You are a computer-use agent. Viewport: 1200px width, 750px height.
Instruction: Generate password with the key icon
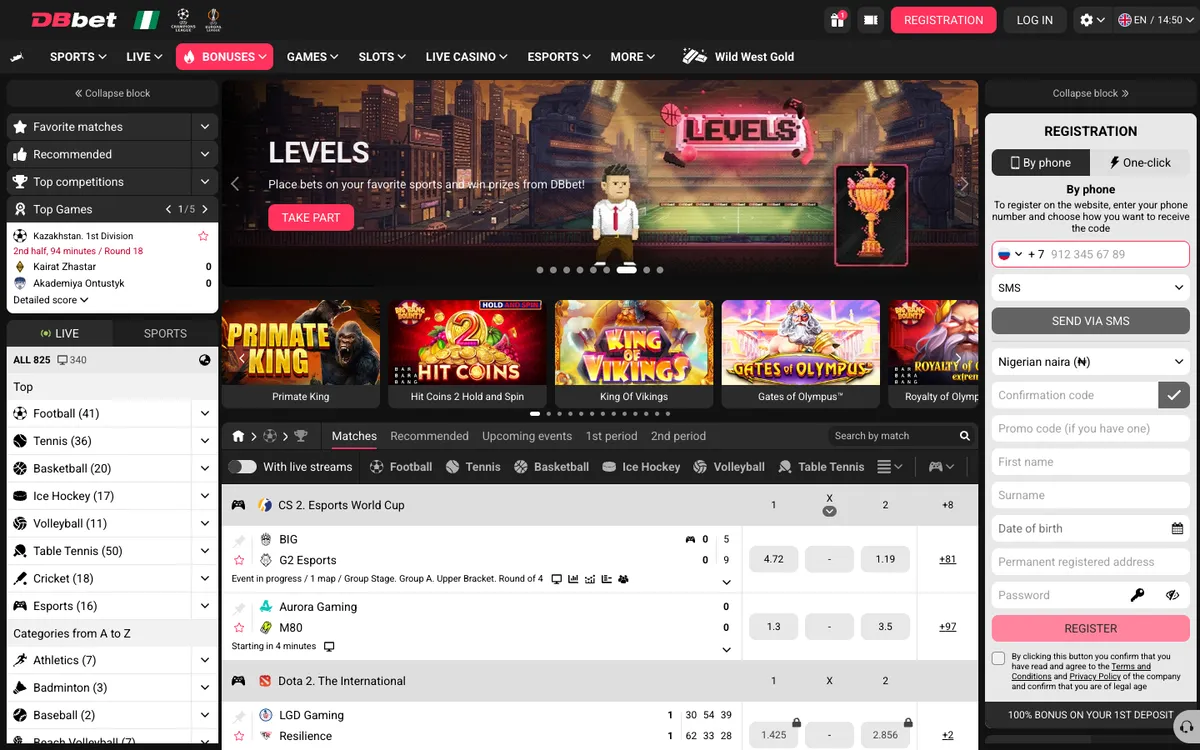(1137, 595)
